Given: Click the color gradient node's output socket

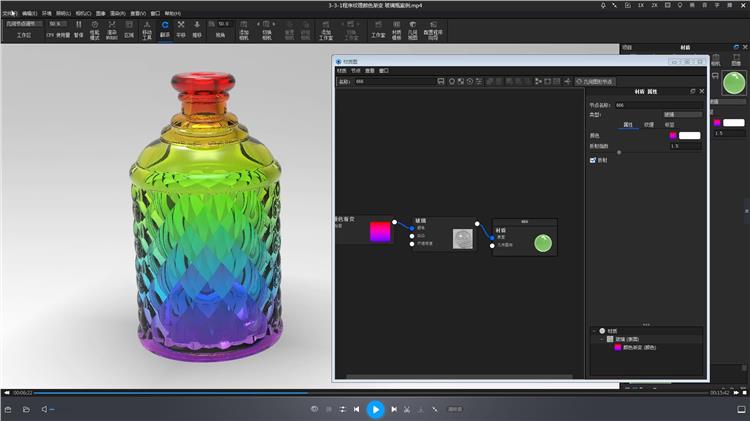Looking at the screenshot, I should (x=395, y=222).
